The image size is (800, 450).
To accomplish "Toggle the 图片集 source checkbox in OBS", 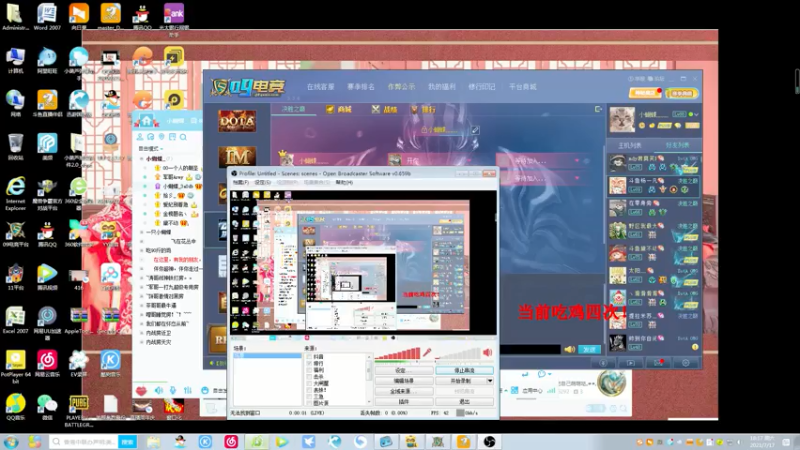I will (x=309, y=403).
